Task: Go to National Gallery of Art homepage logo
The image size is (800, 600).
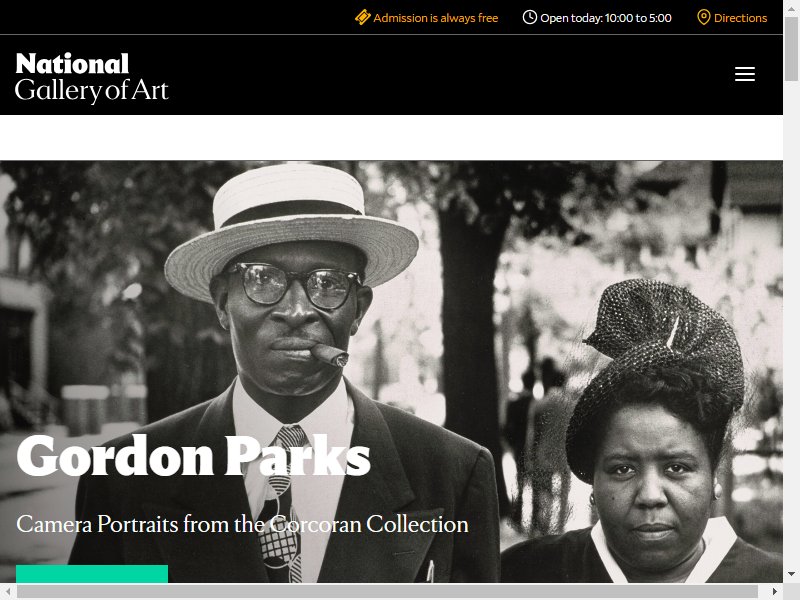Action: 92,78
